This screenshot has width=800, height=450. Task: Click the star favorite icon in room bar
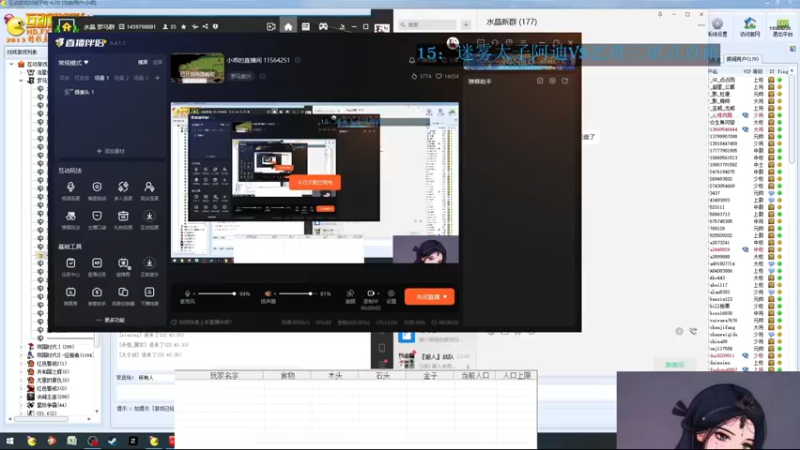click(x=184, y=27)
